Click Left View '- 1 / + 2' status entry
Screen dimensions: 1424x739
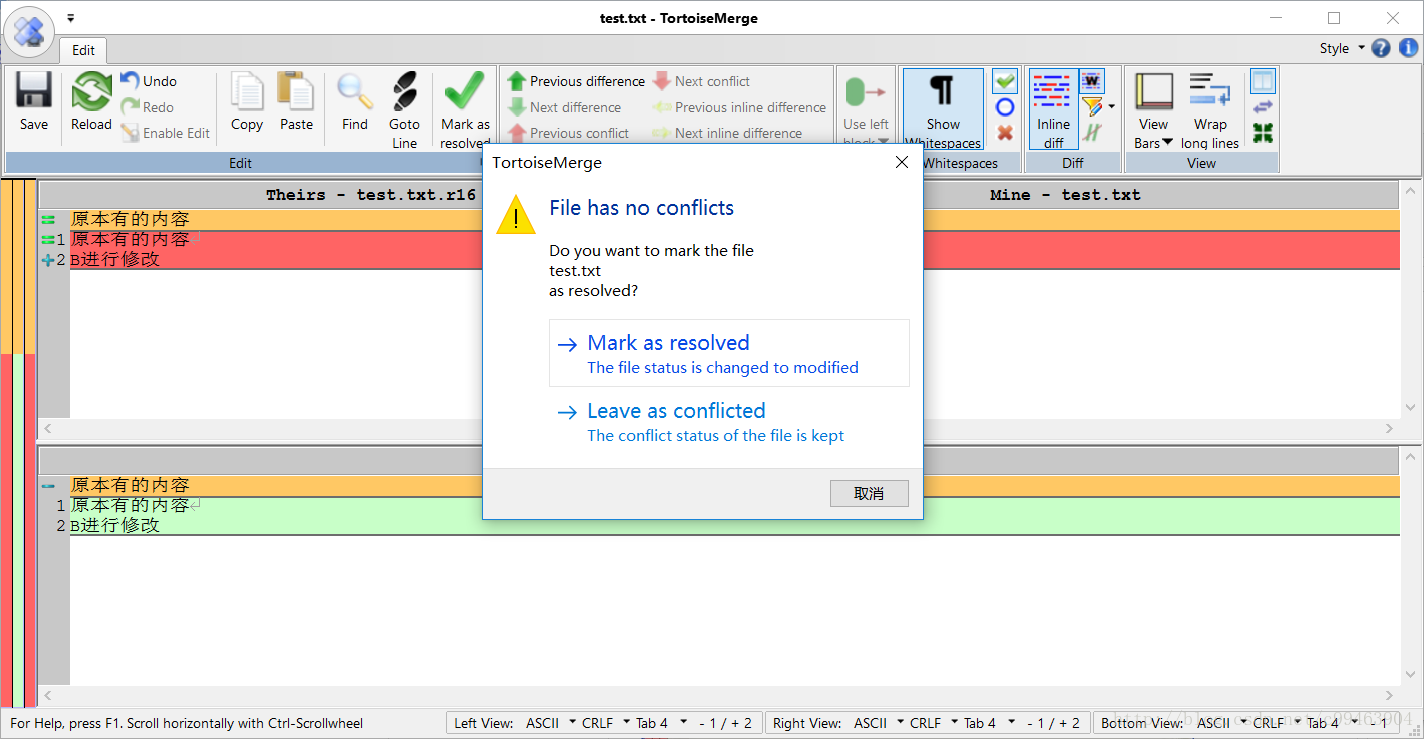pyautogui.click(x=724, y=723)
